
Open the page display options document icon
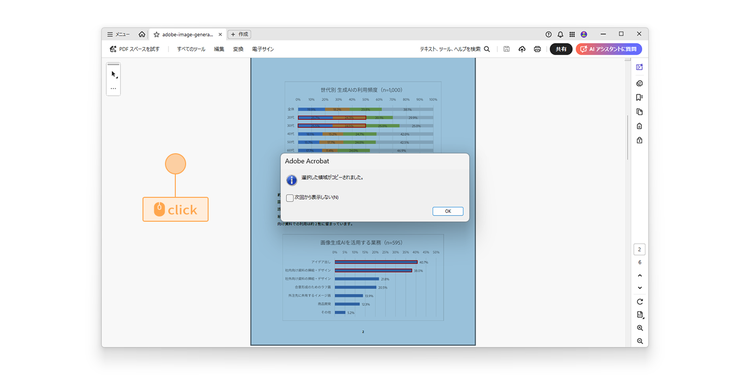tap(640, 315)
